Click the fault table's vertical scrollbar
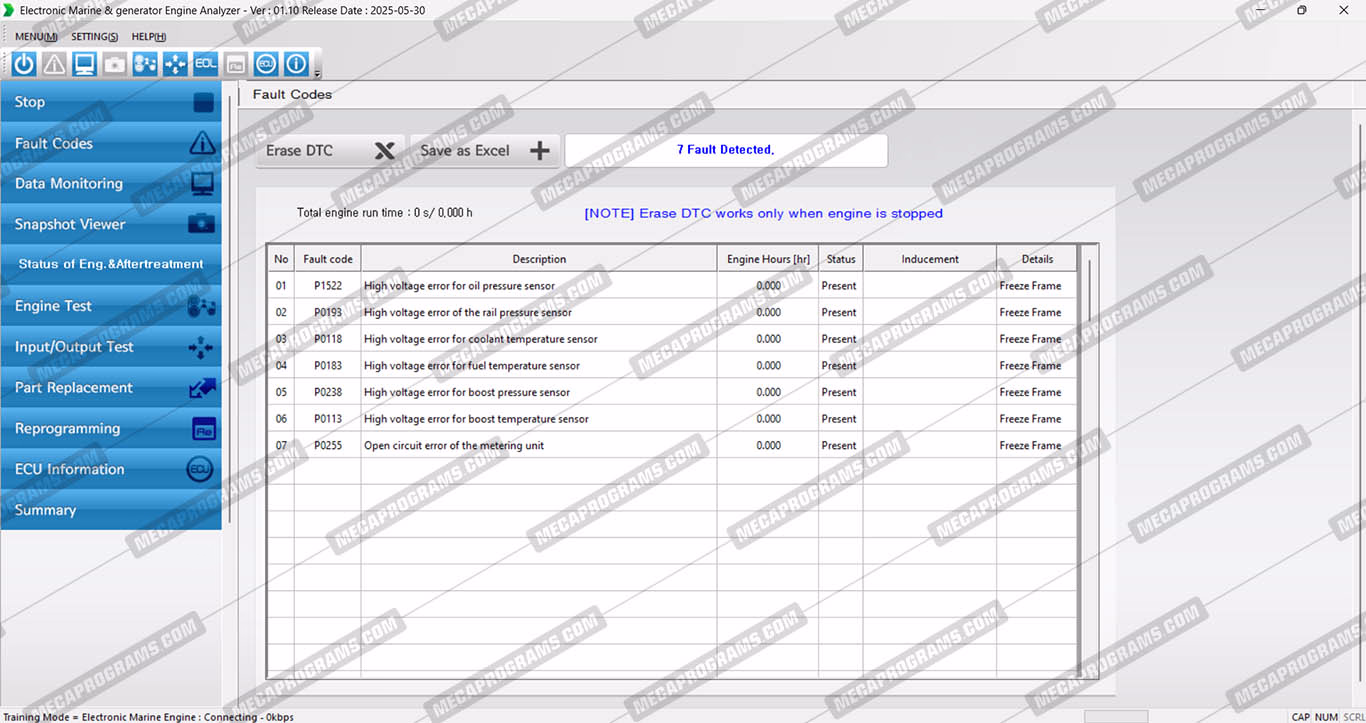Screen dimensions: 1366x723 click(1089, 290)
